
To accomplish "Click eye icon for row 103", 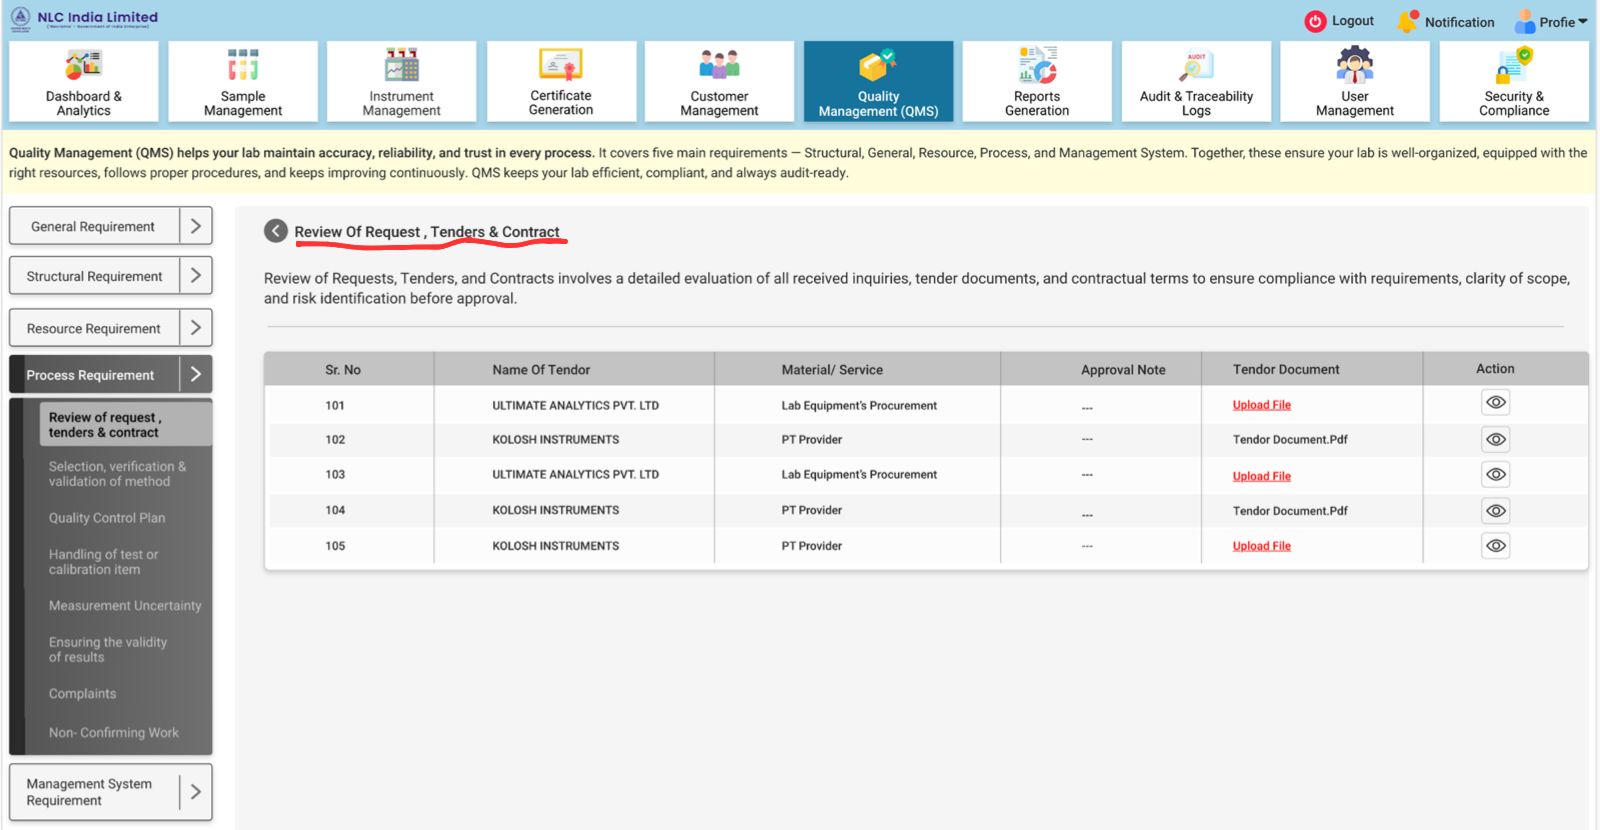I will coord(1495,475).
